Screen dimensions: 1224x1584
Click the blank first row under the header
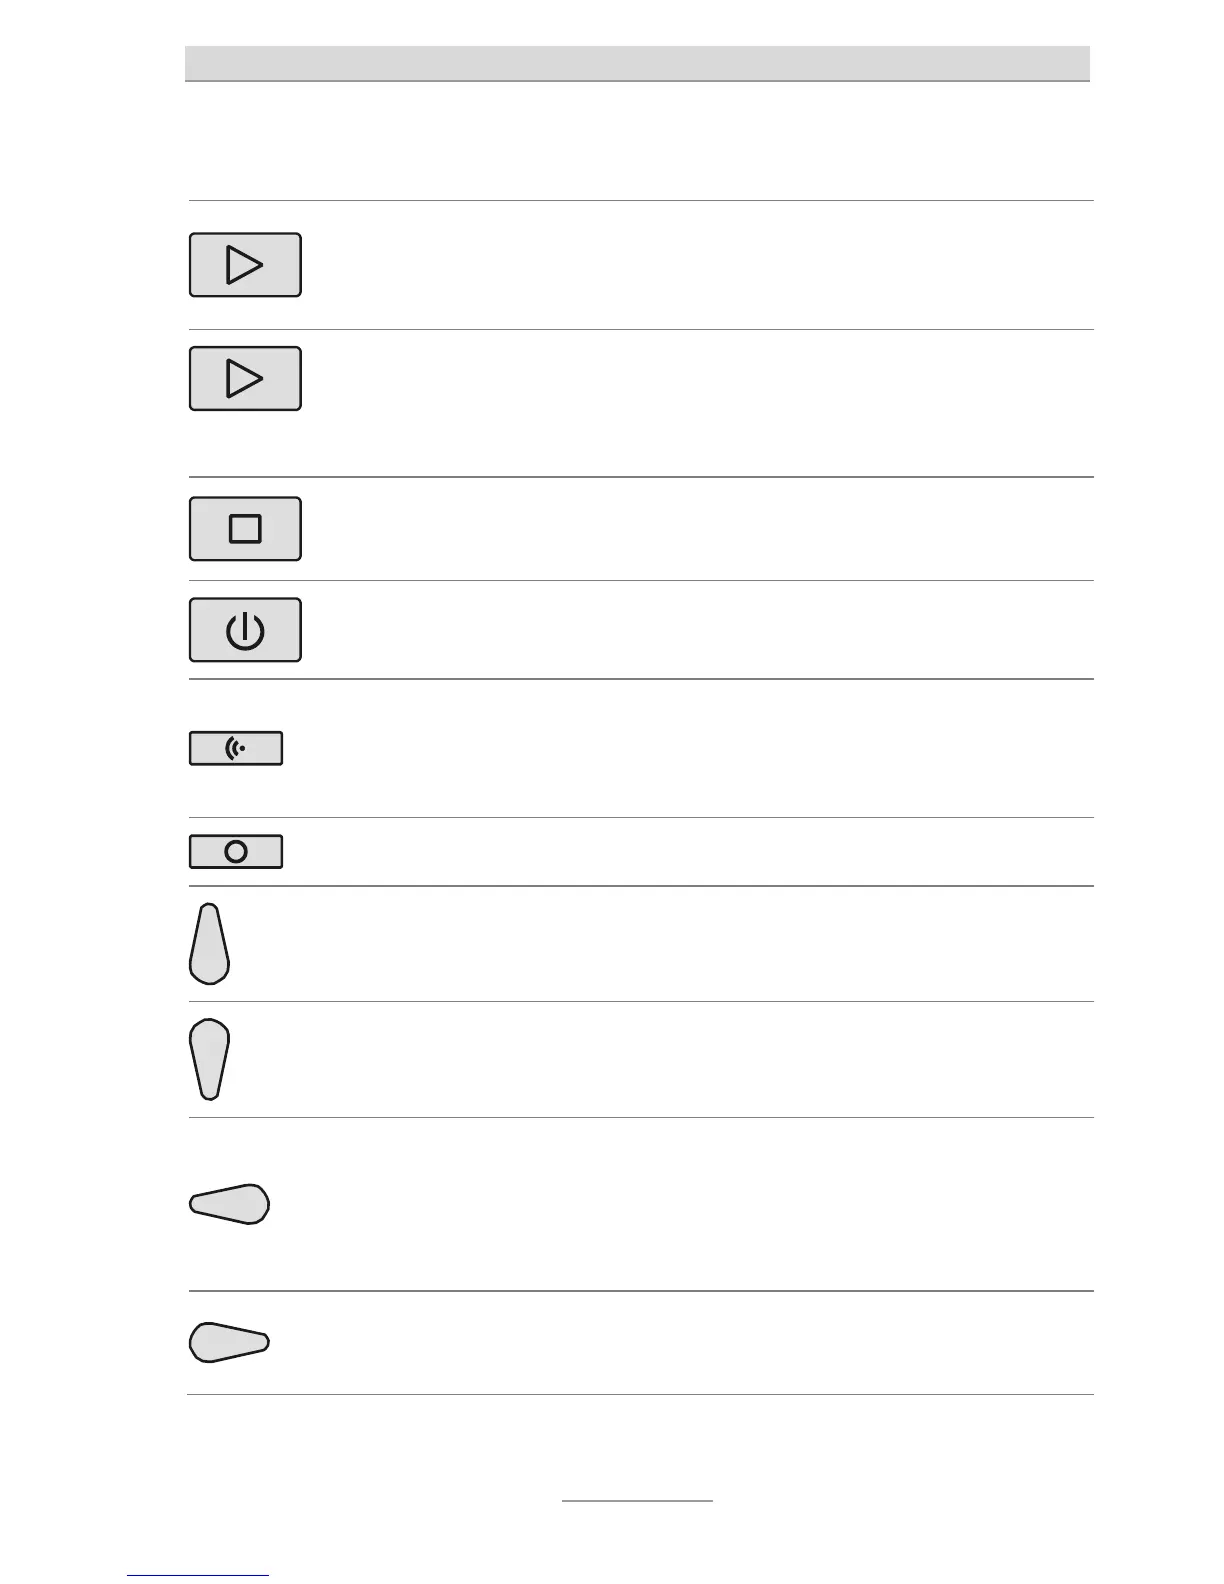637,141
